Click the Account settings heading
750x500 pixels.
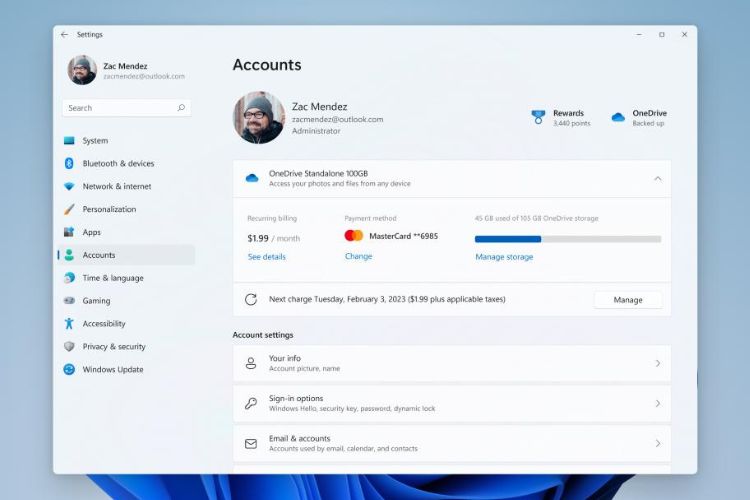coord(263,335)
